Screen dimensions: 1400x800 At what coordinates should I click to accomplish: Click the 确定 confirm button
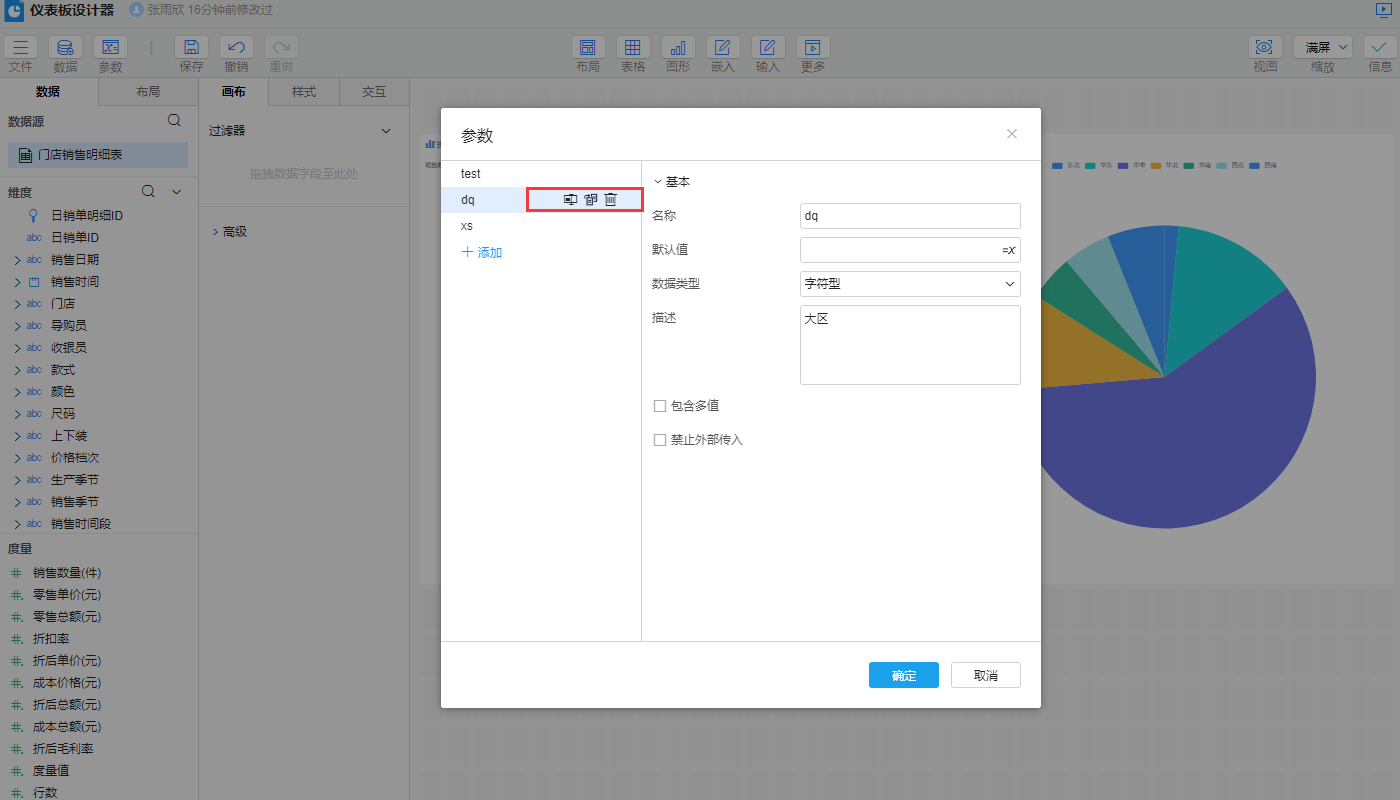click(x=903, y=676)
